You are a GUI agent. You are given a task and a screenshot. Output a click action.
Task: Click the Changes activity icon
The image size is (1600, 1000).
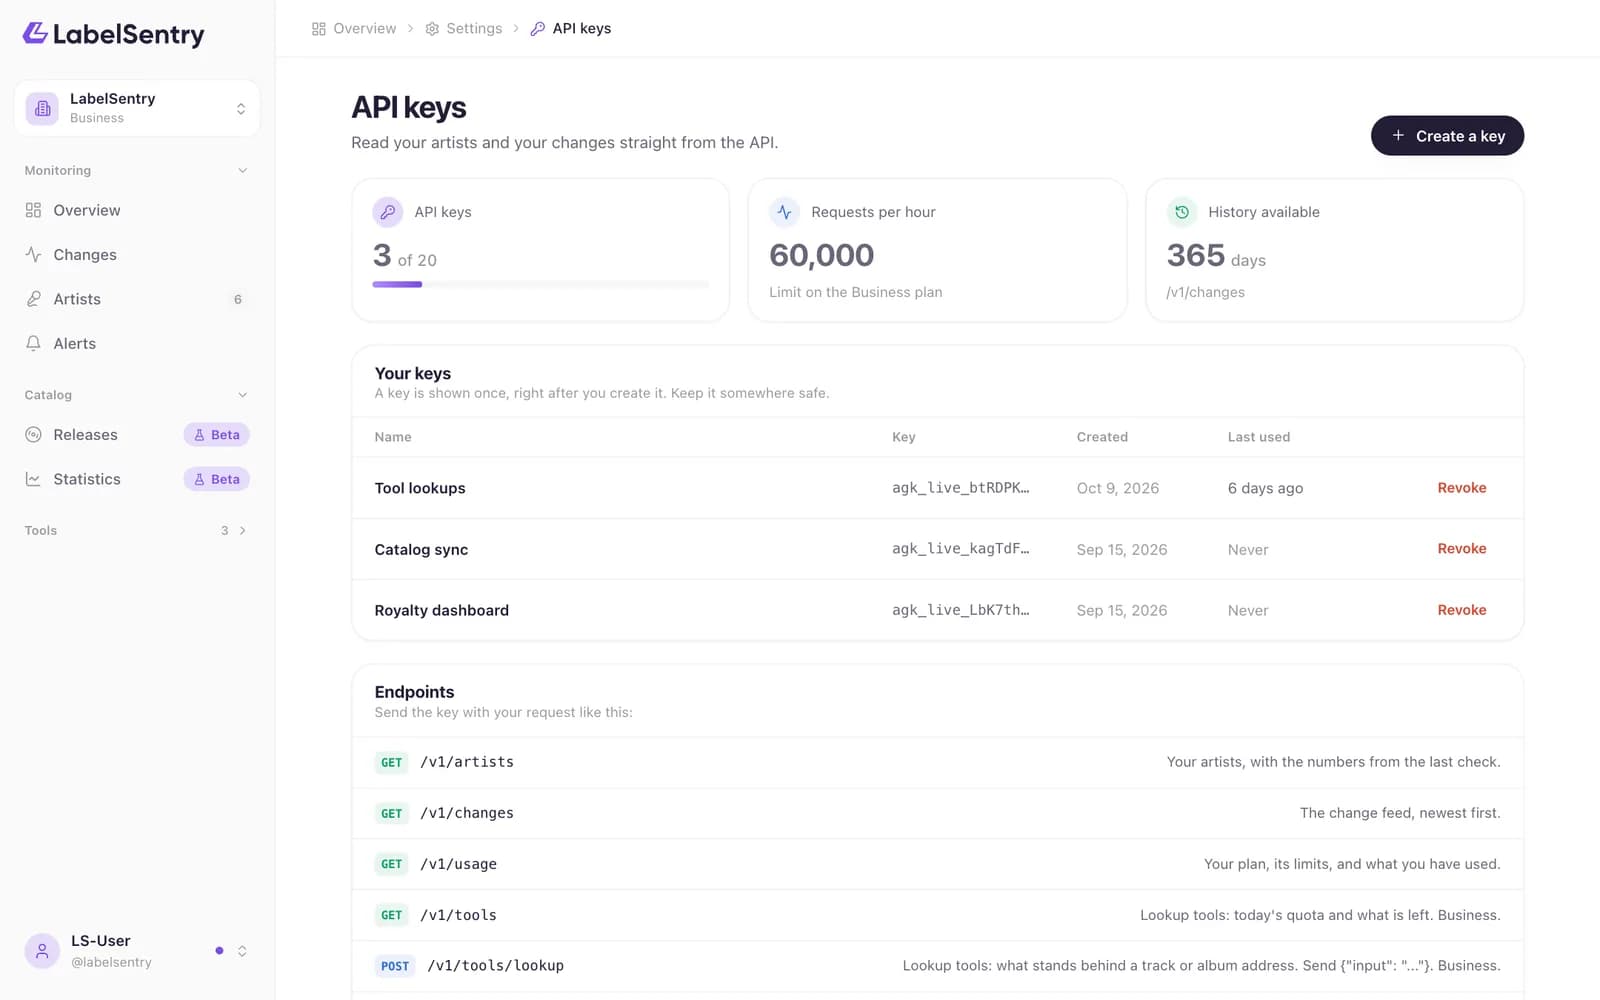coord(33,254)
